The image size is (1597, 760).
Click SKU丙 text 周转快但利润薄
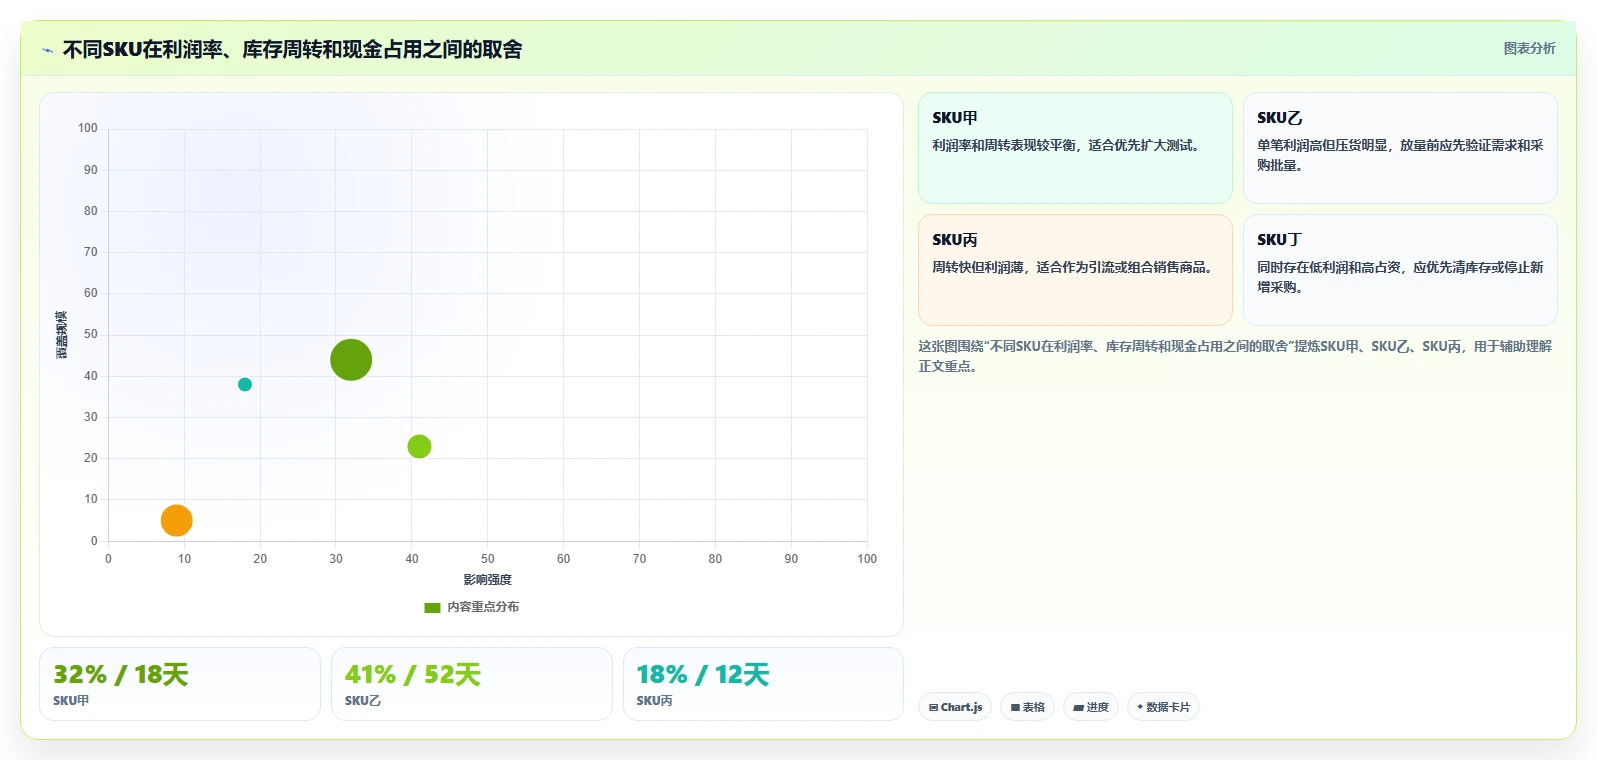(978, 267)
